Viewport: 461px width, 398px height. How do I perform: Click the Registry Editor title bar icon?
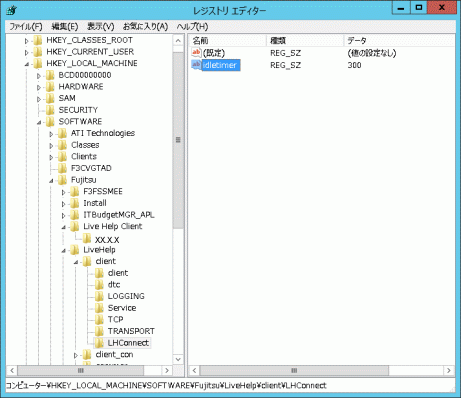[x=12, y=10]
